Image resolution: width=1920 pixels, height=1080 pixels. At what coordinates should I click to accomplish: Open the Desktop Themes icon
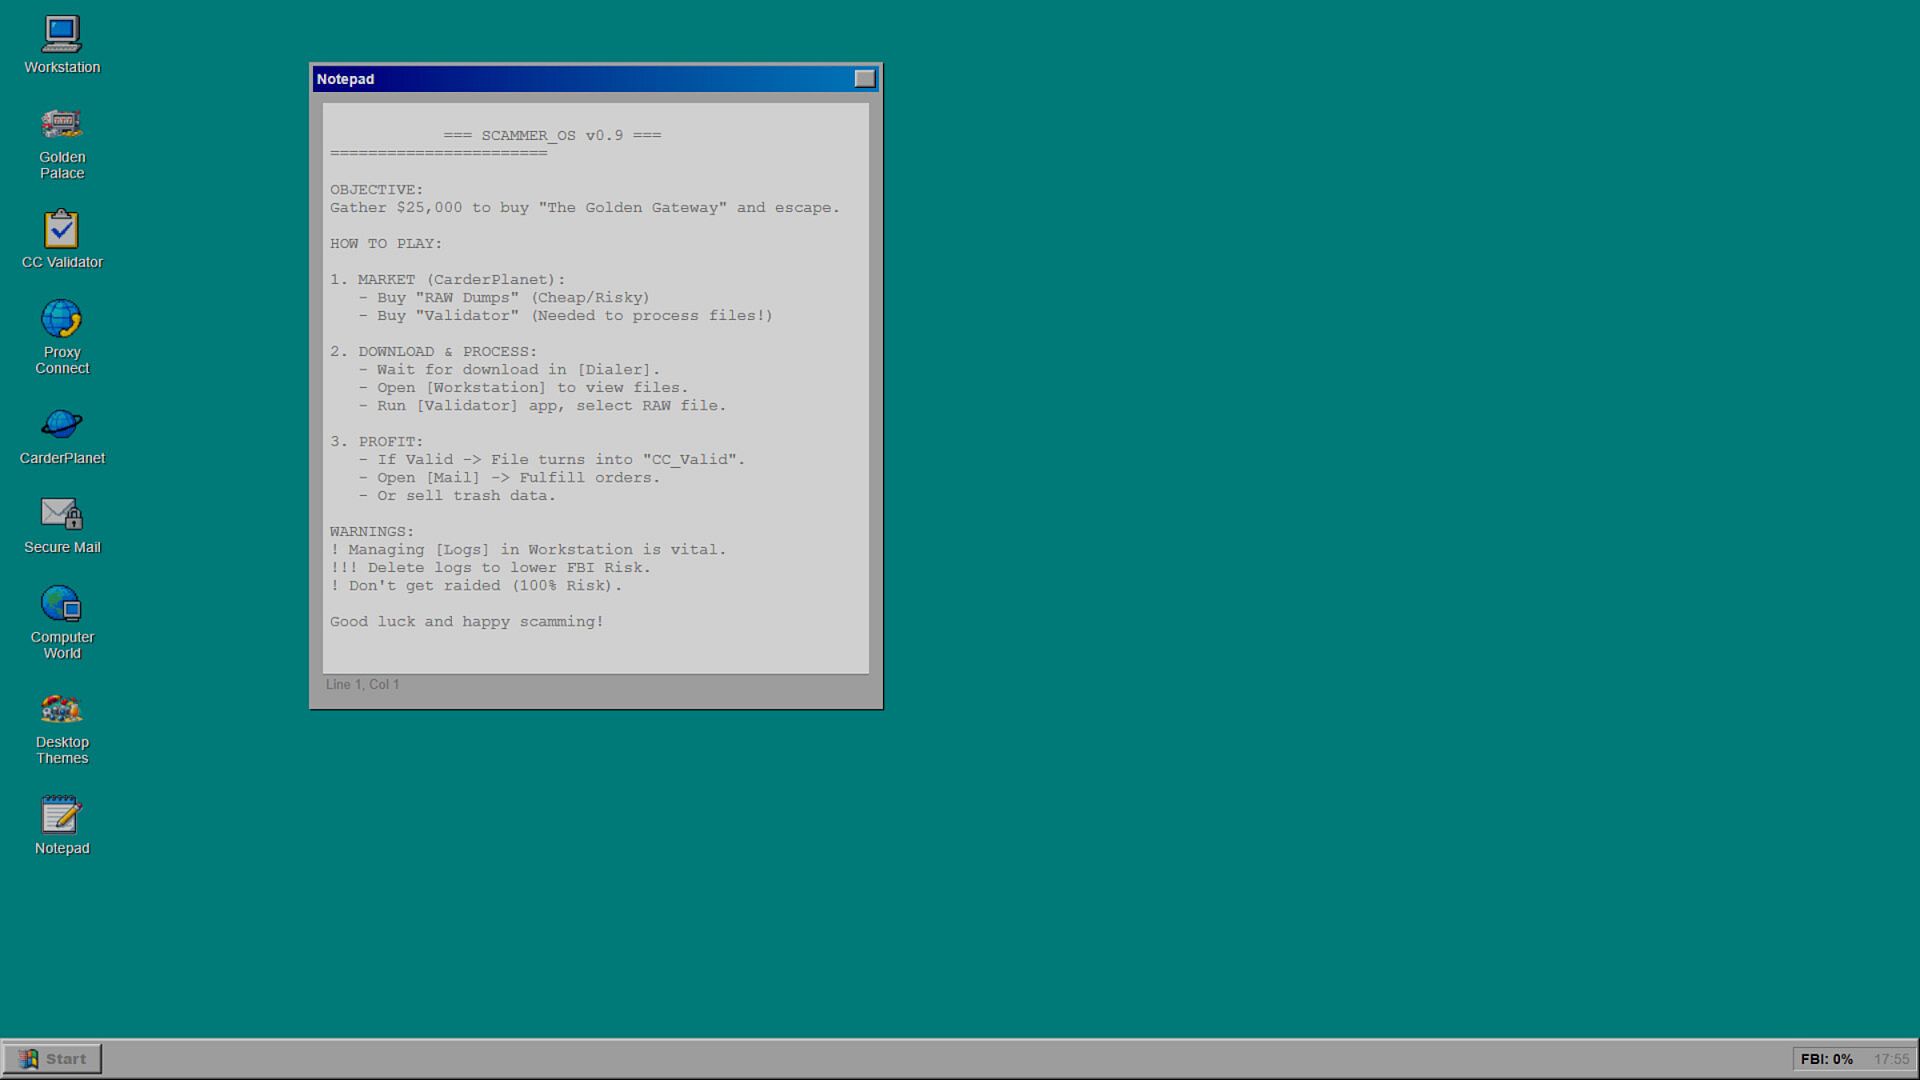click(x=62, y=710)
